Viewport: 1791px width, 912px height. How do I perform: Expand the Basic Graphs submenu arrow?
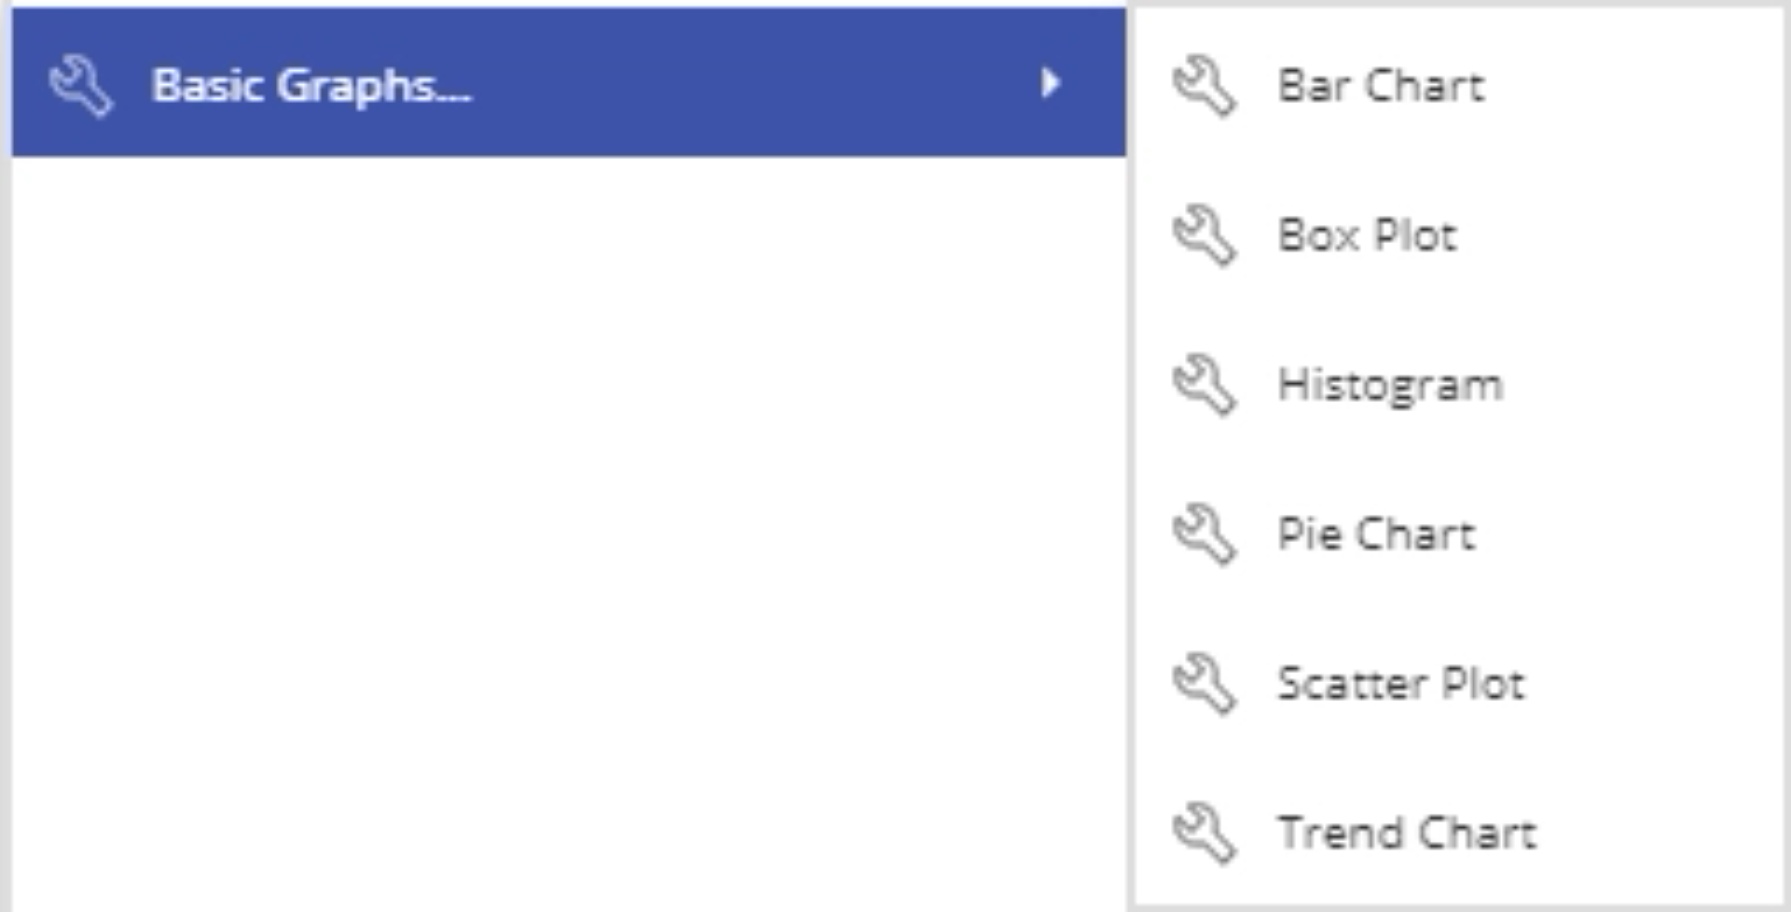click(1049, 82)
